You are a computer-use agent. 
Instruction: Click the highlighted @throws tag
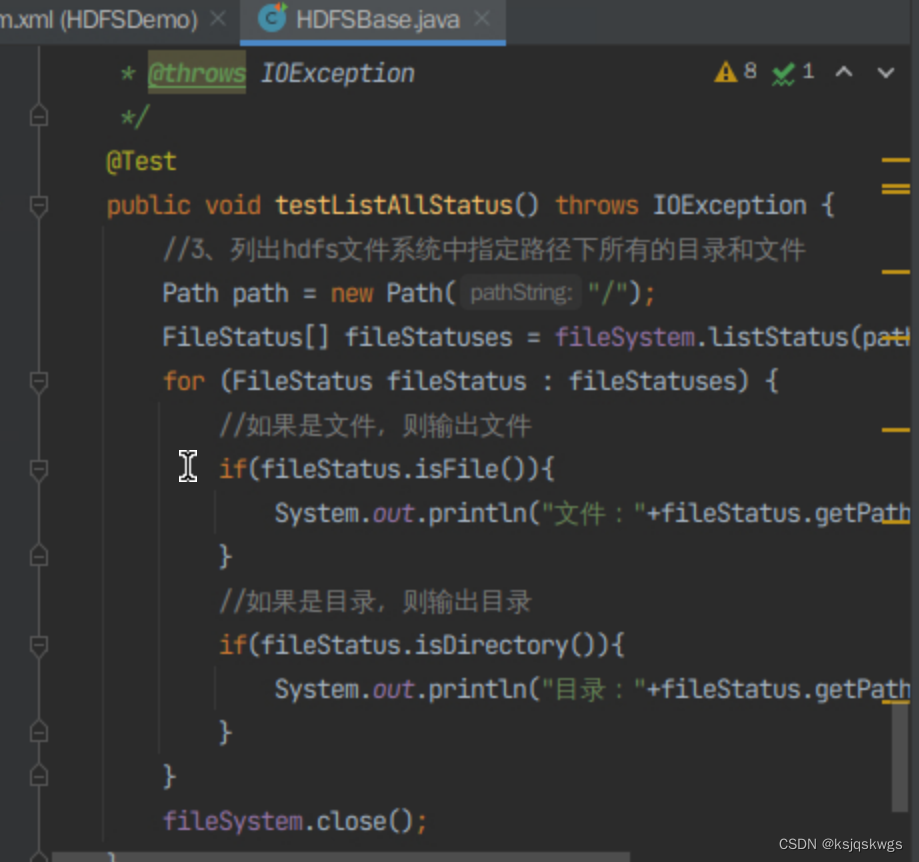coord(196,72)
